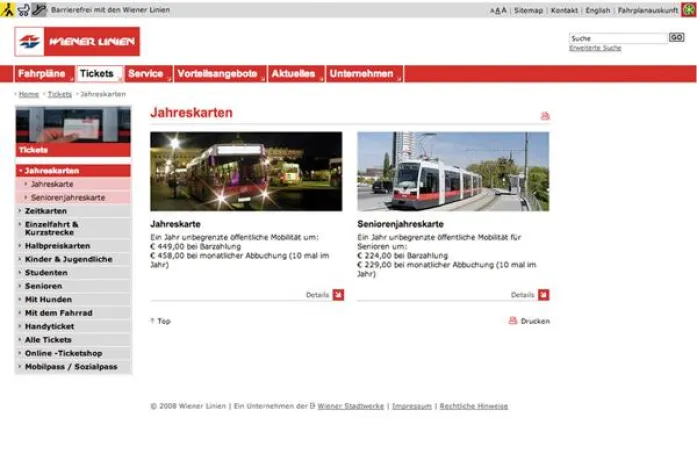Screen dimensions: 697x475
Task: Open the Alle Tickets sidebar item
Action: coord(73,339)
